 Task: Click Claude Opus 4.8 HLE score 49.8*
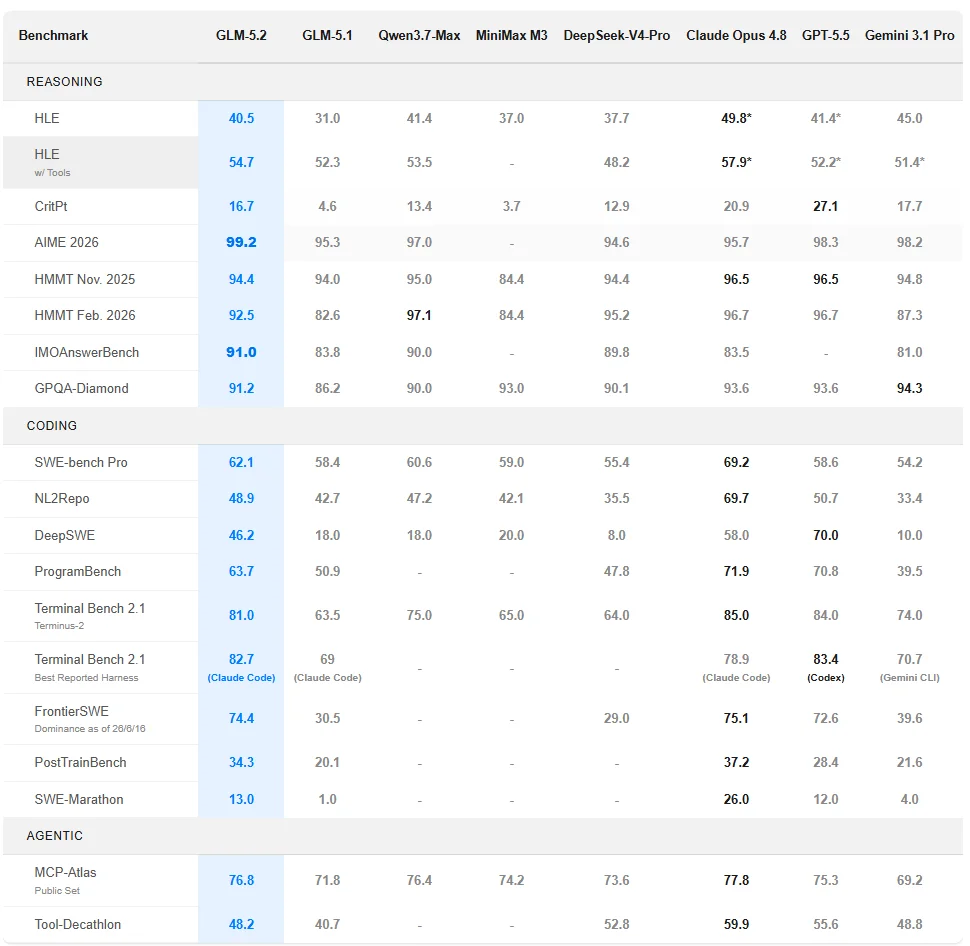736,118
